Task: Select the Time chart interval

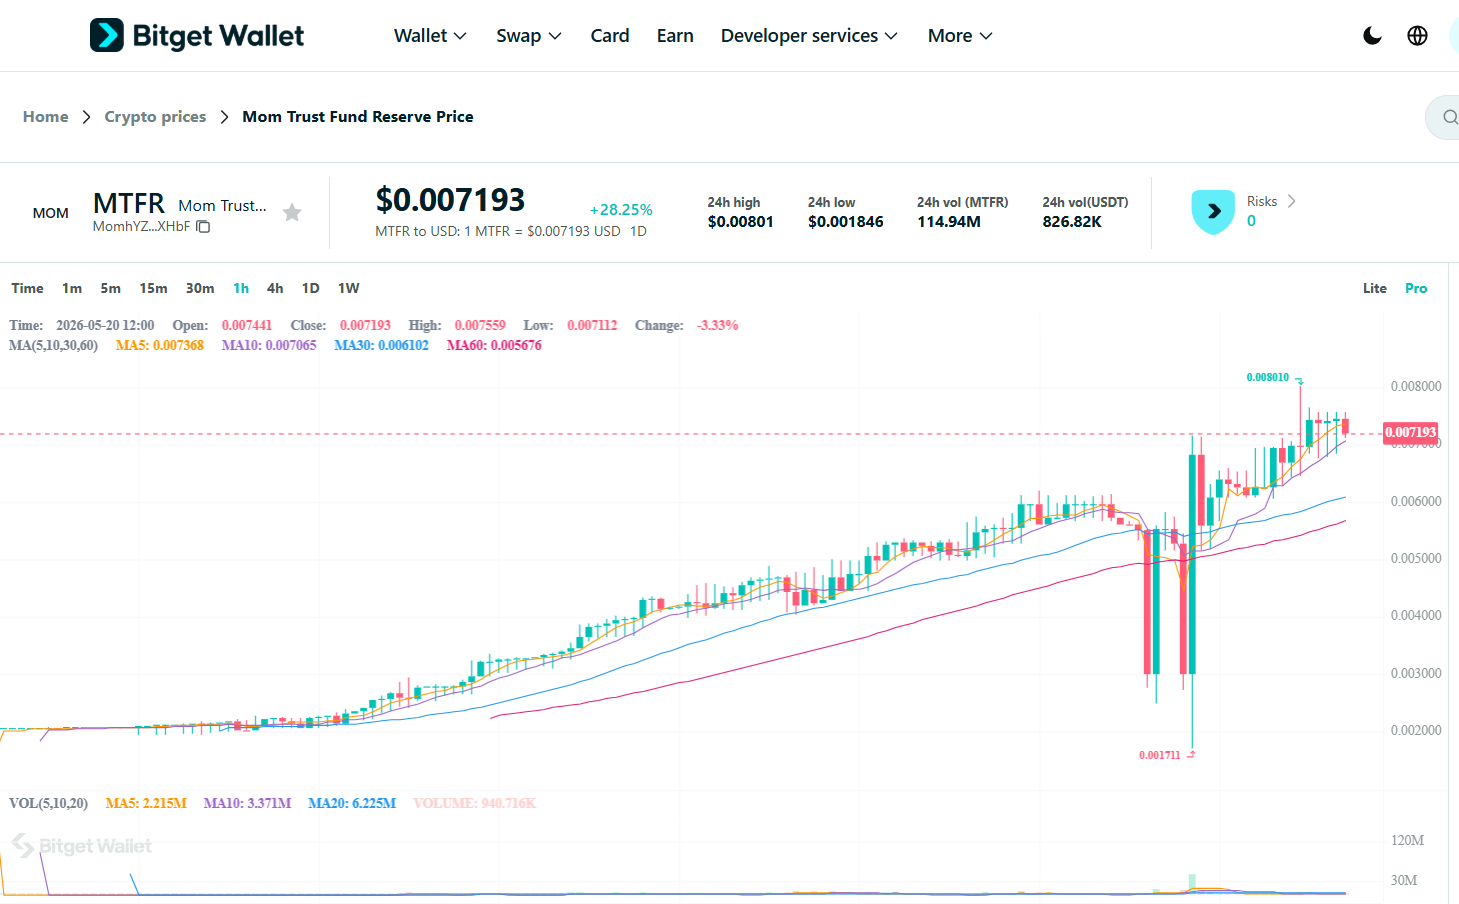Action: click(x=27, y=288)
